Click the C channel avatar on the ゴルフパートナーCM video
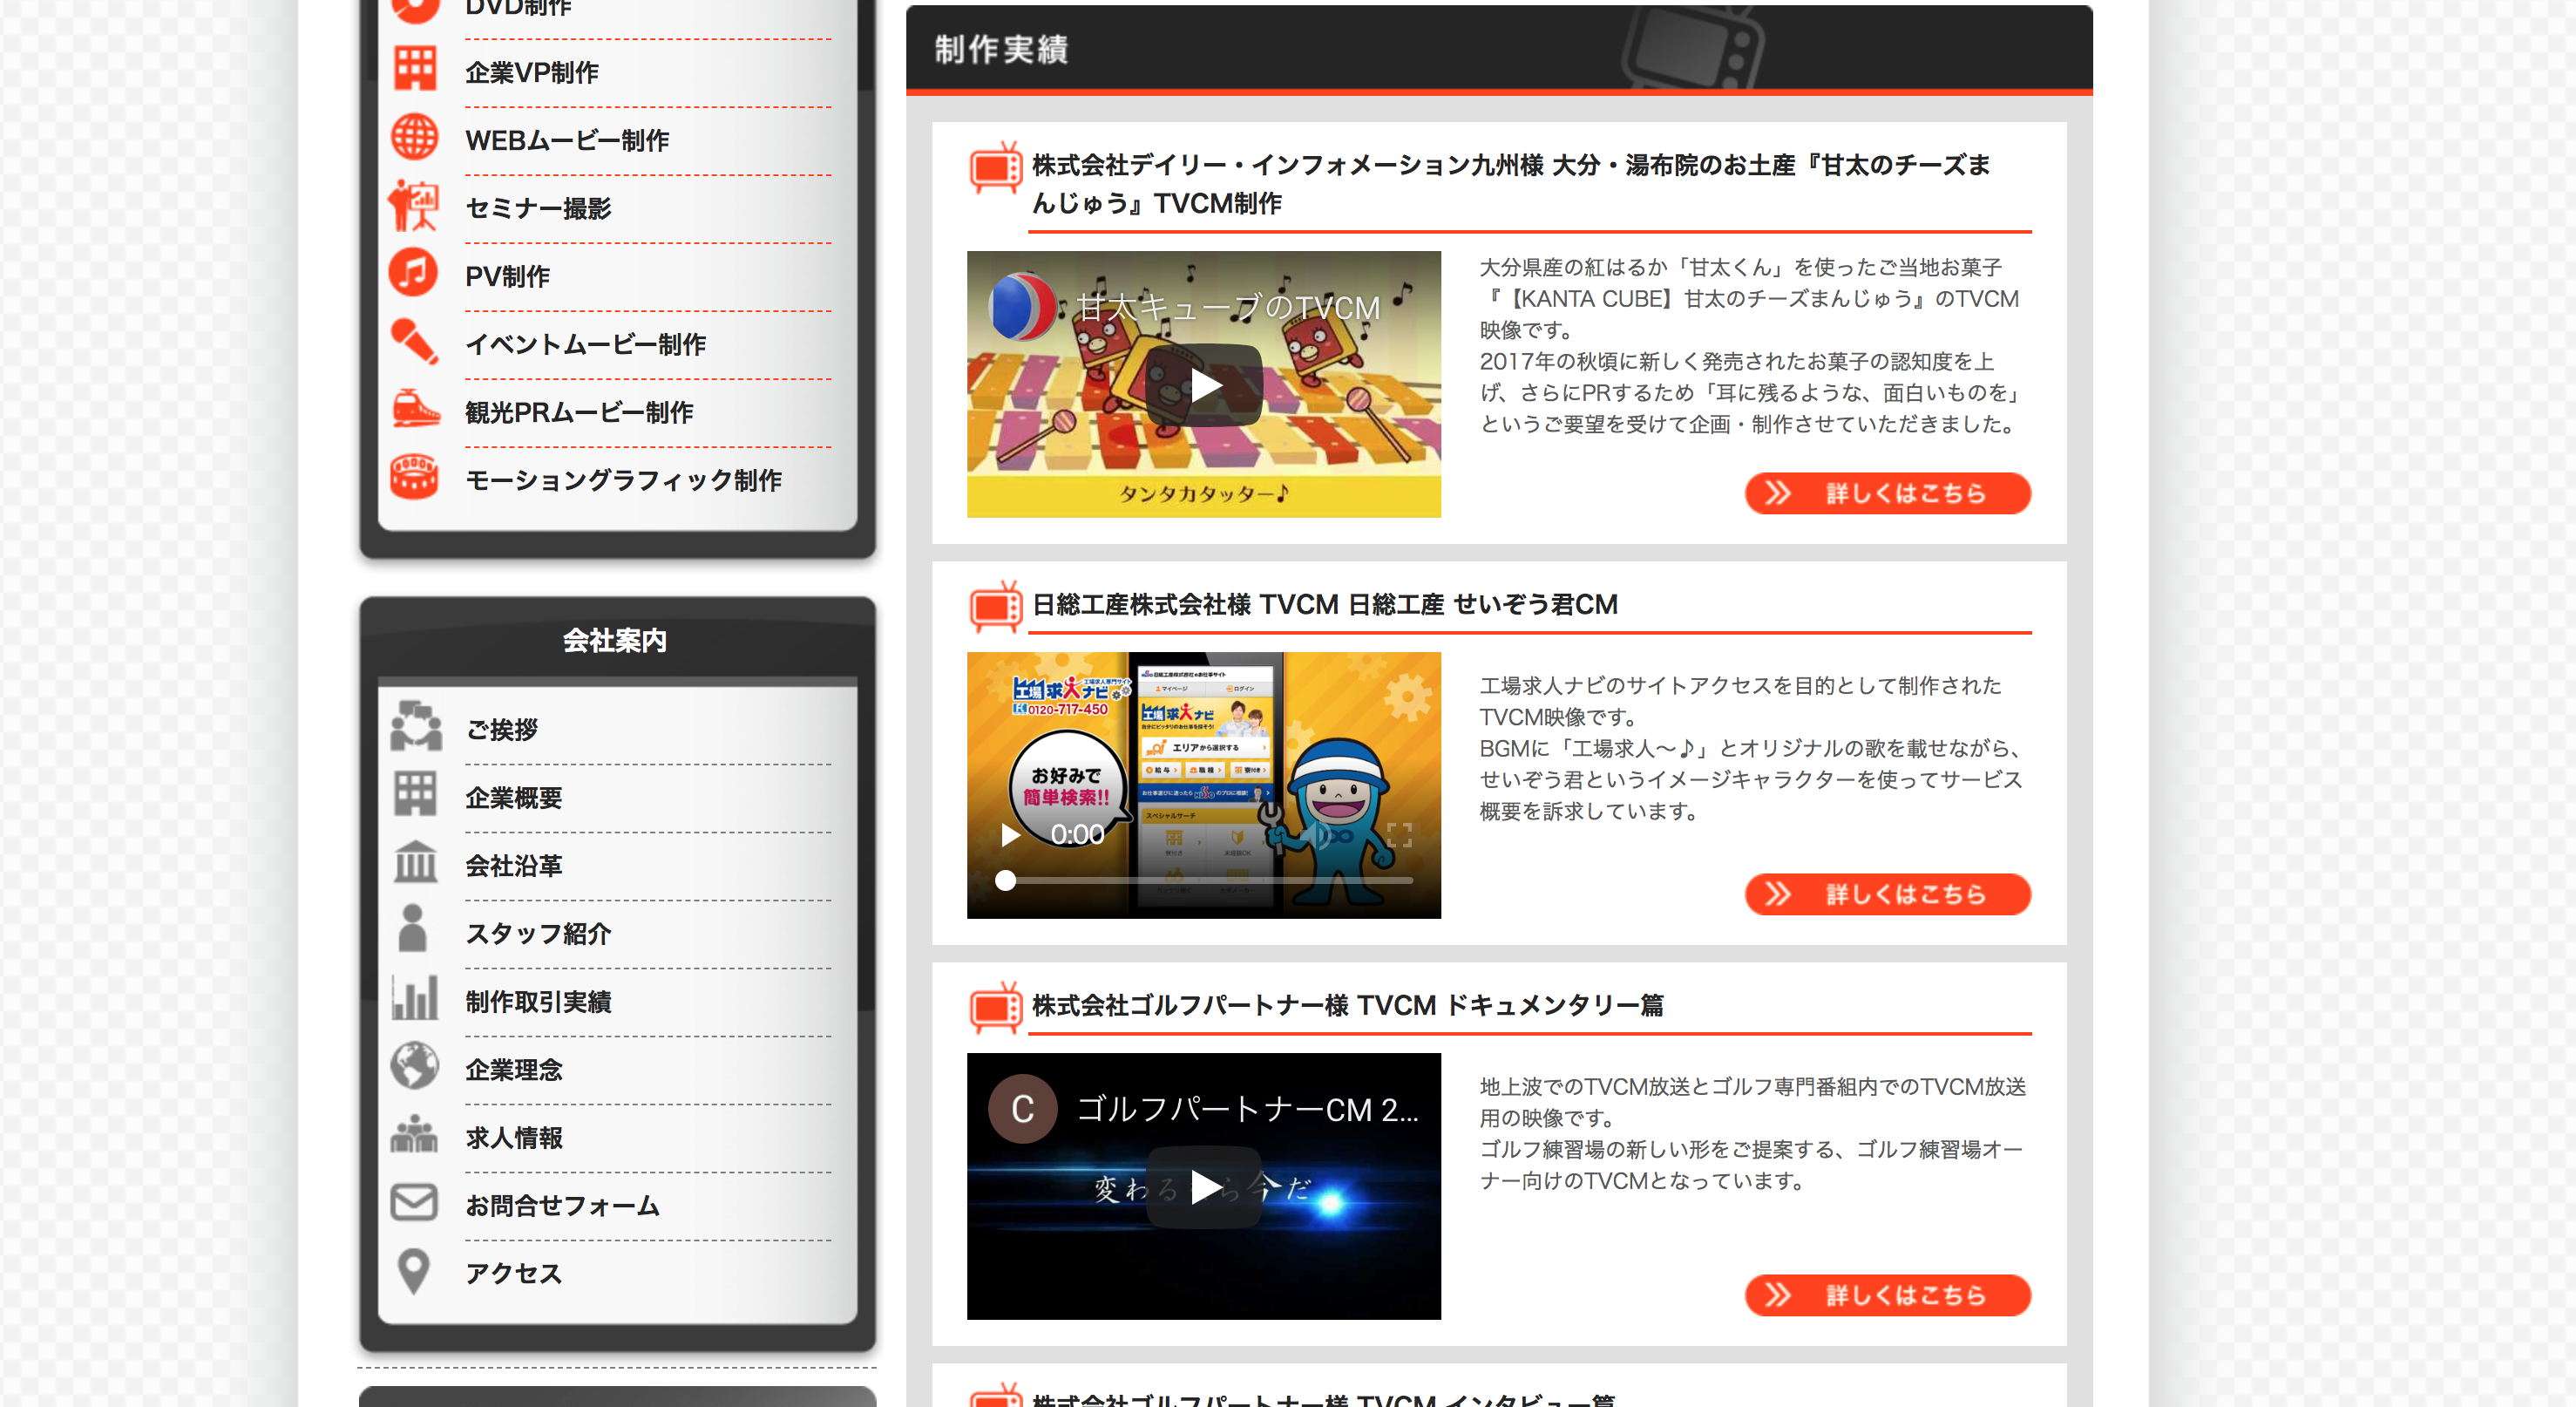2576x1407 pixels. [1022, 1109]
